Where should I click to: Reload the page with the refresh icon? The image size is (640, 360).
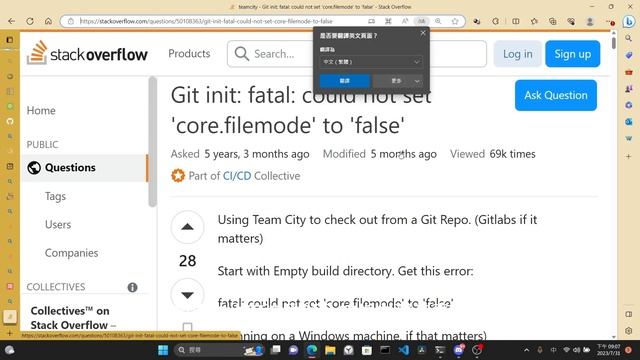[x=30, y=21]
